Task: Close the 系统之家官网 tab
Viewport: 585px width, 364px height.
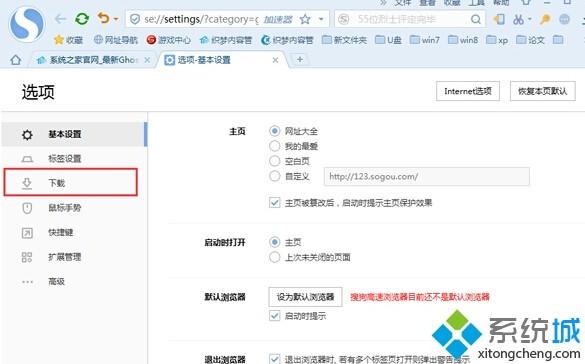Action: pyautogui.click(x=147, y=60)
